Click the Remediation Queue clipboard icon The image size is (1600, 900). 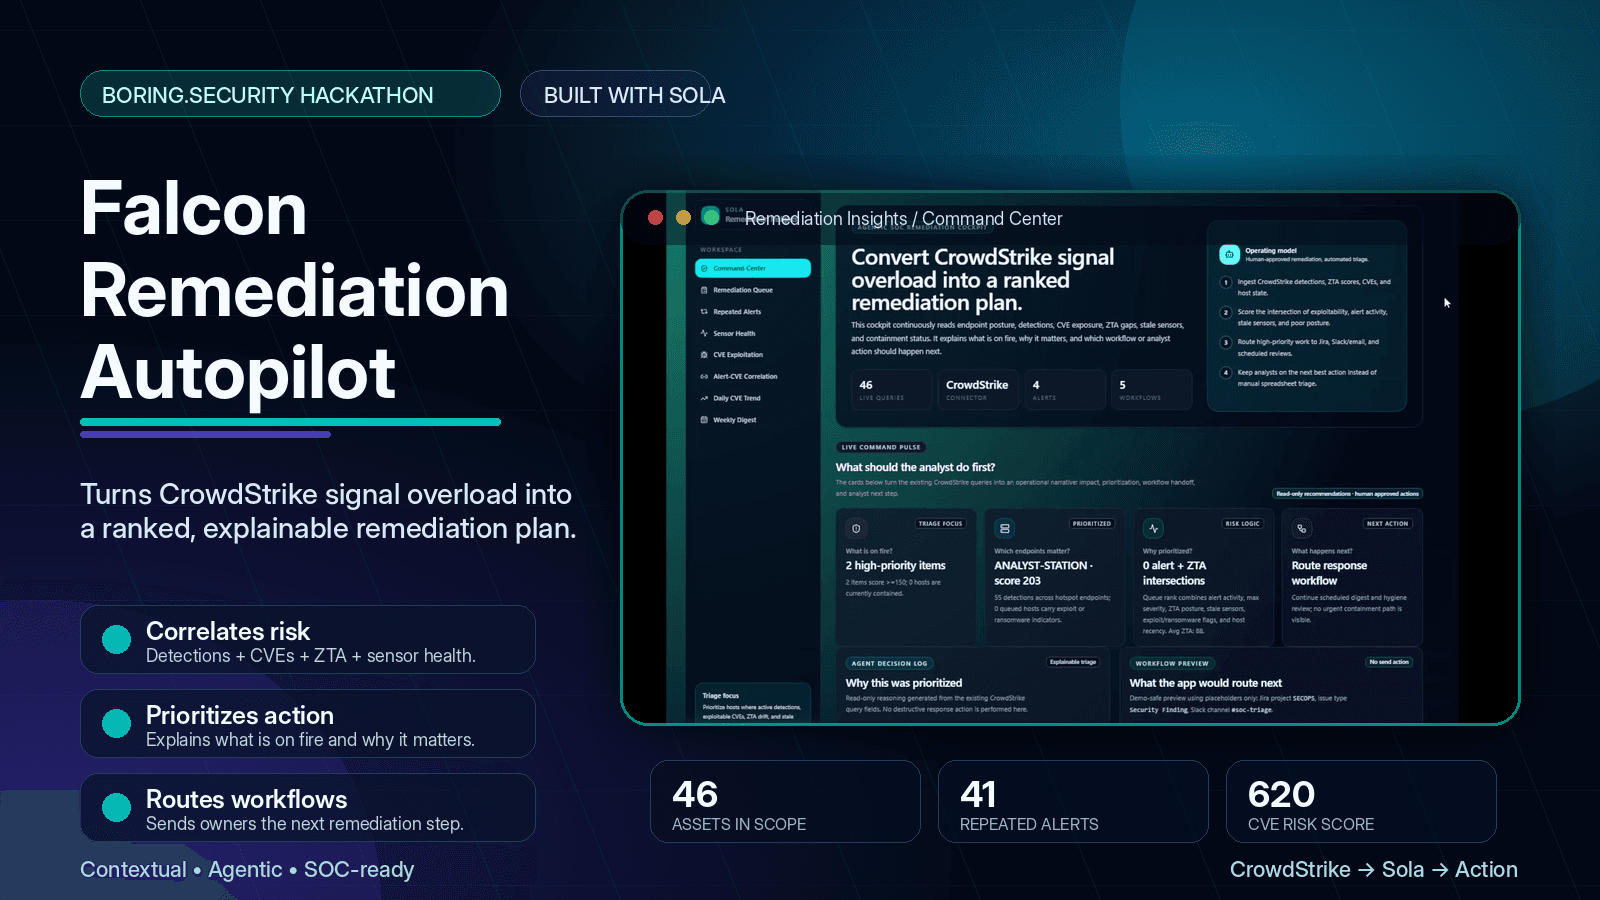[704, 290]
